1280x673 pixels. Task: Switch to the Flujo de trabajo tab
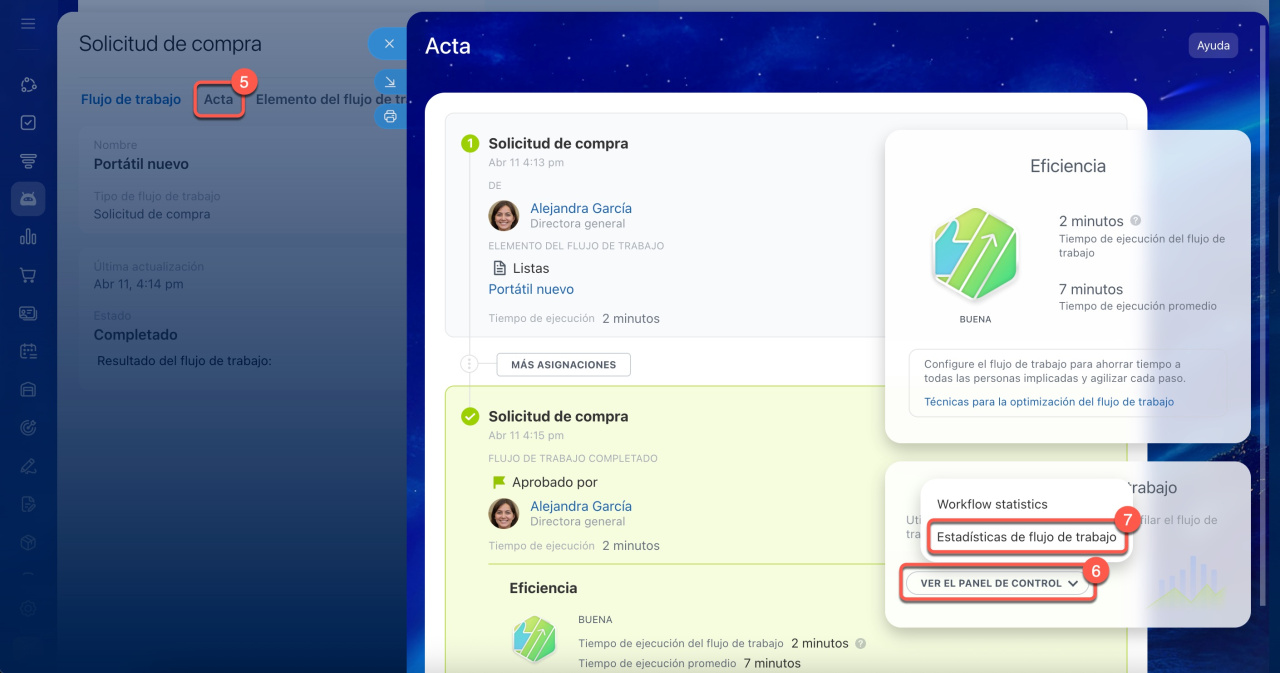(x=131, y=99)
